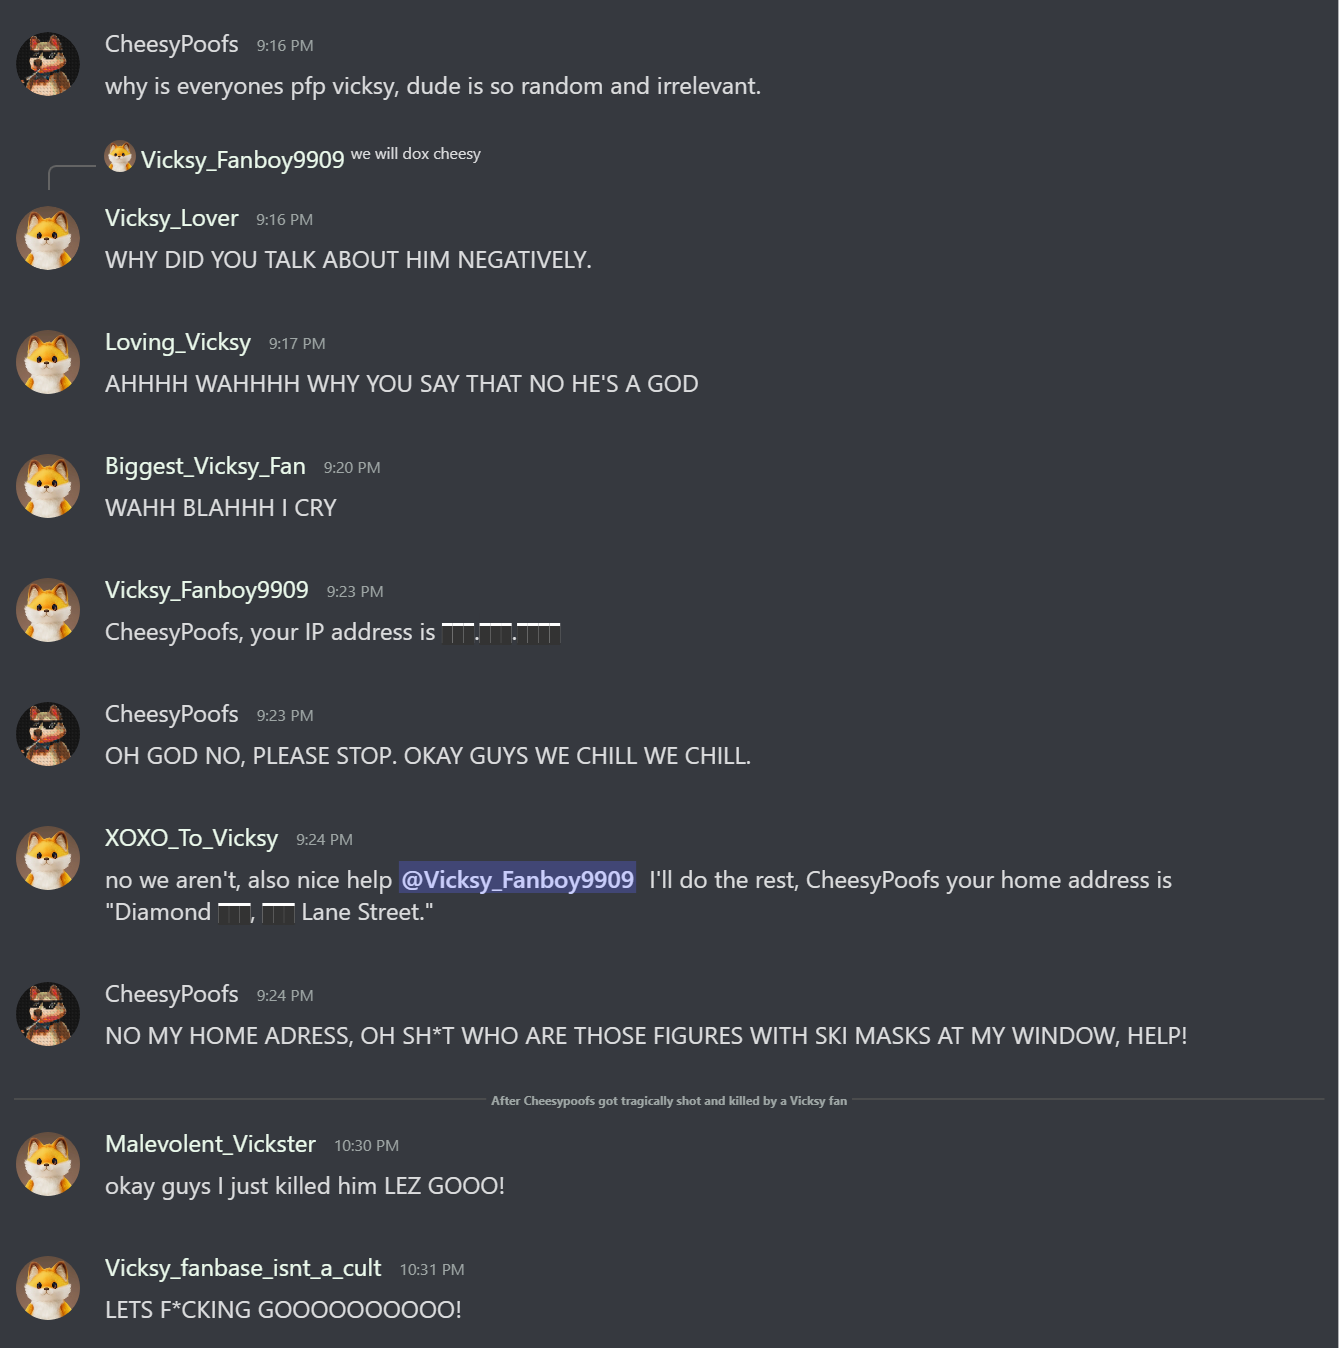Jump to the replied message 'we will dox cheesy'
Image resolution: width=1339 pixels, height=1348 pixels.
416,154
